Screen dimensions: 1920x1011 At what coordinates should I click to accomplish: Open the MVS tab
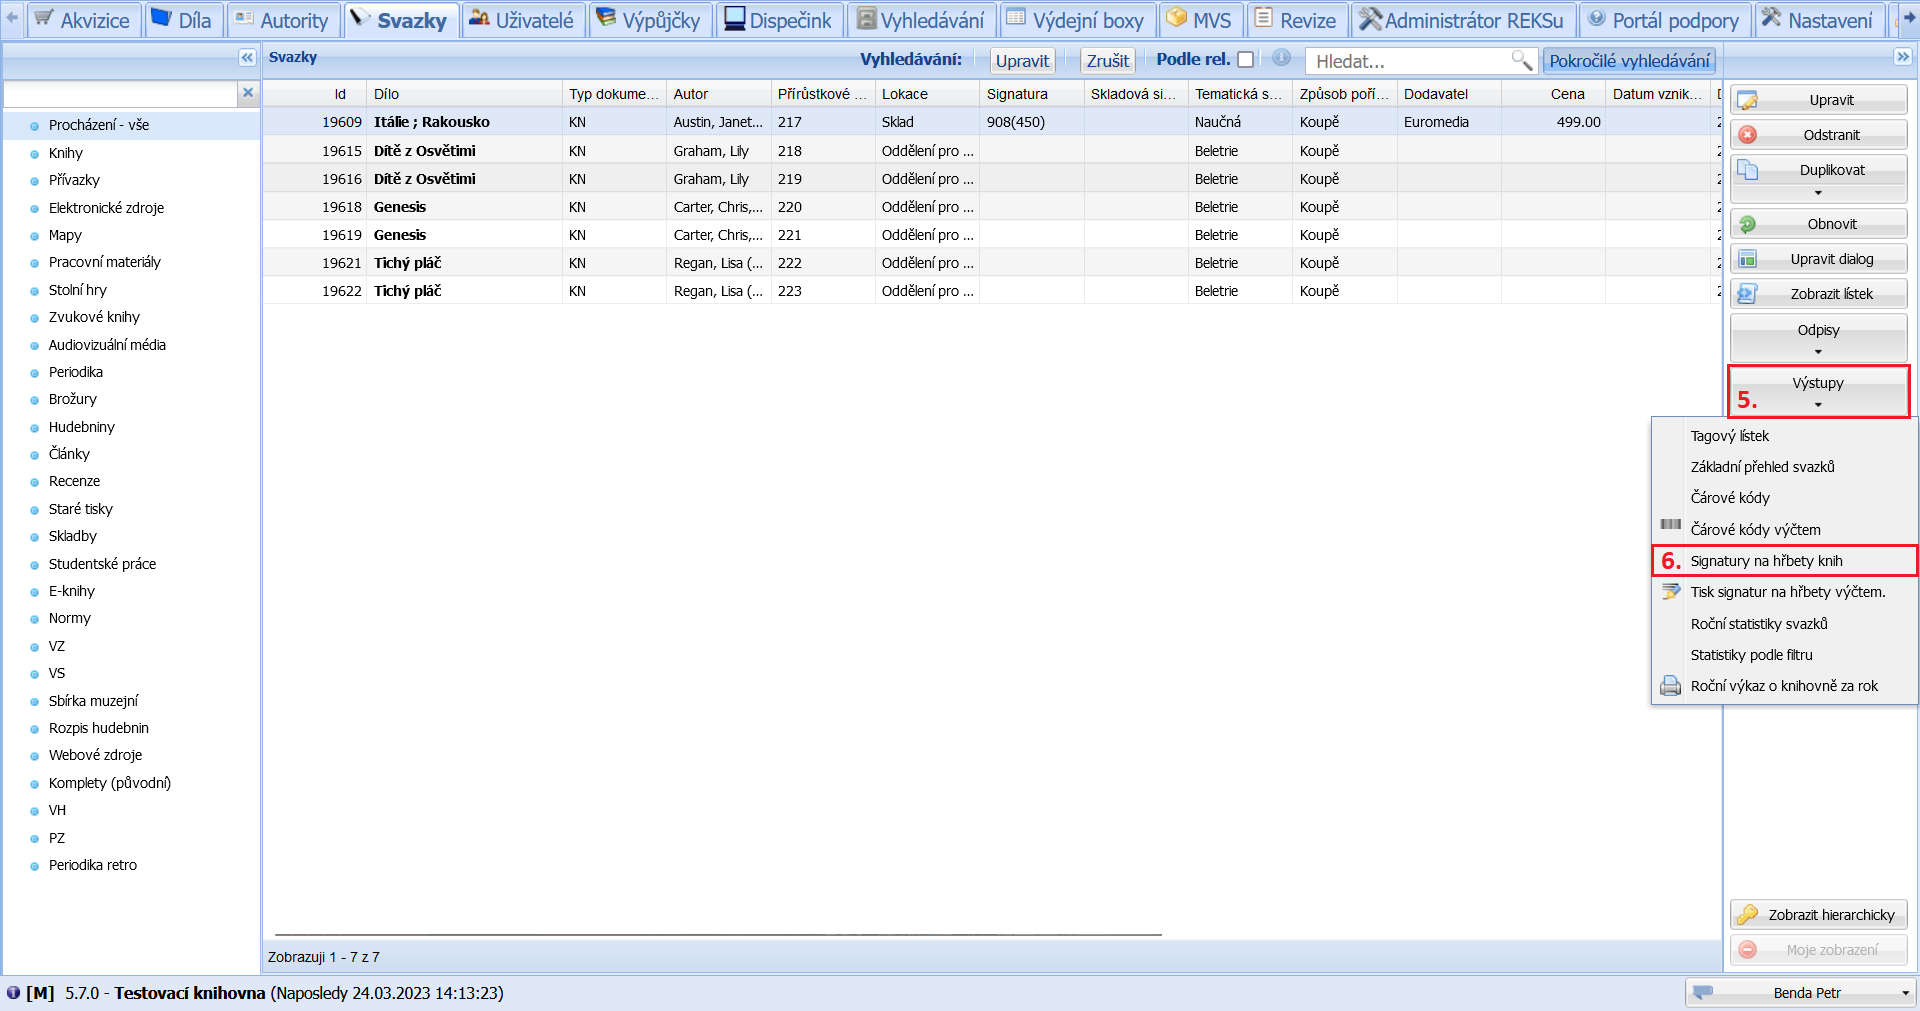1200,20
